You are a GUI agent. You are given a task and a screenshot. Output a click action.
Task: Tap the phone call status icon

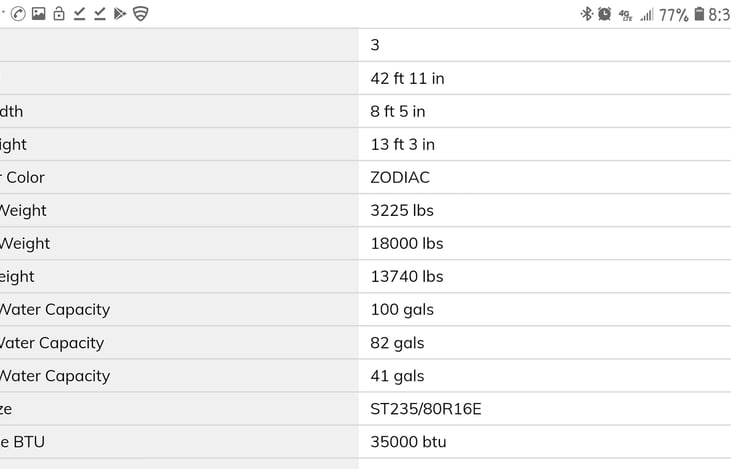coord(17,14)
